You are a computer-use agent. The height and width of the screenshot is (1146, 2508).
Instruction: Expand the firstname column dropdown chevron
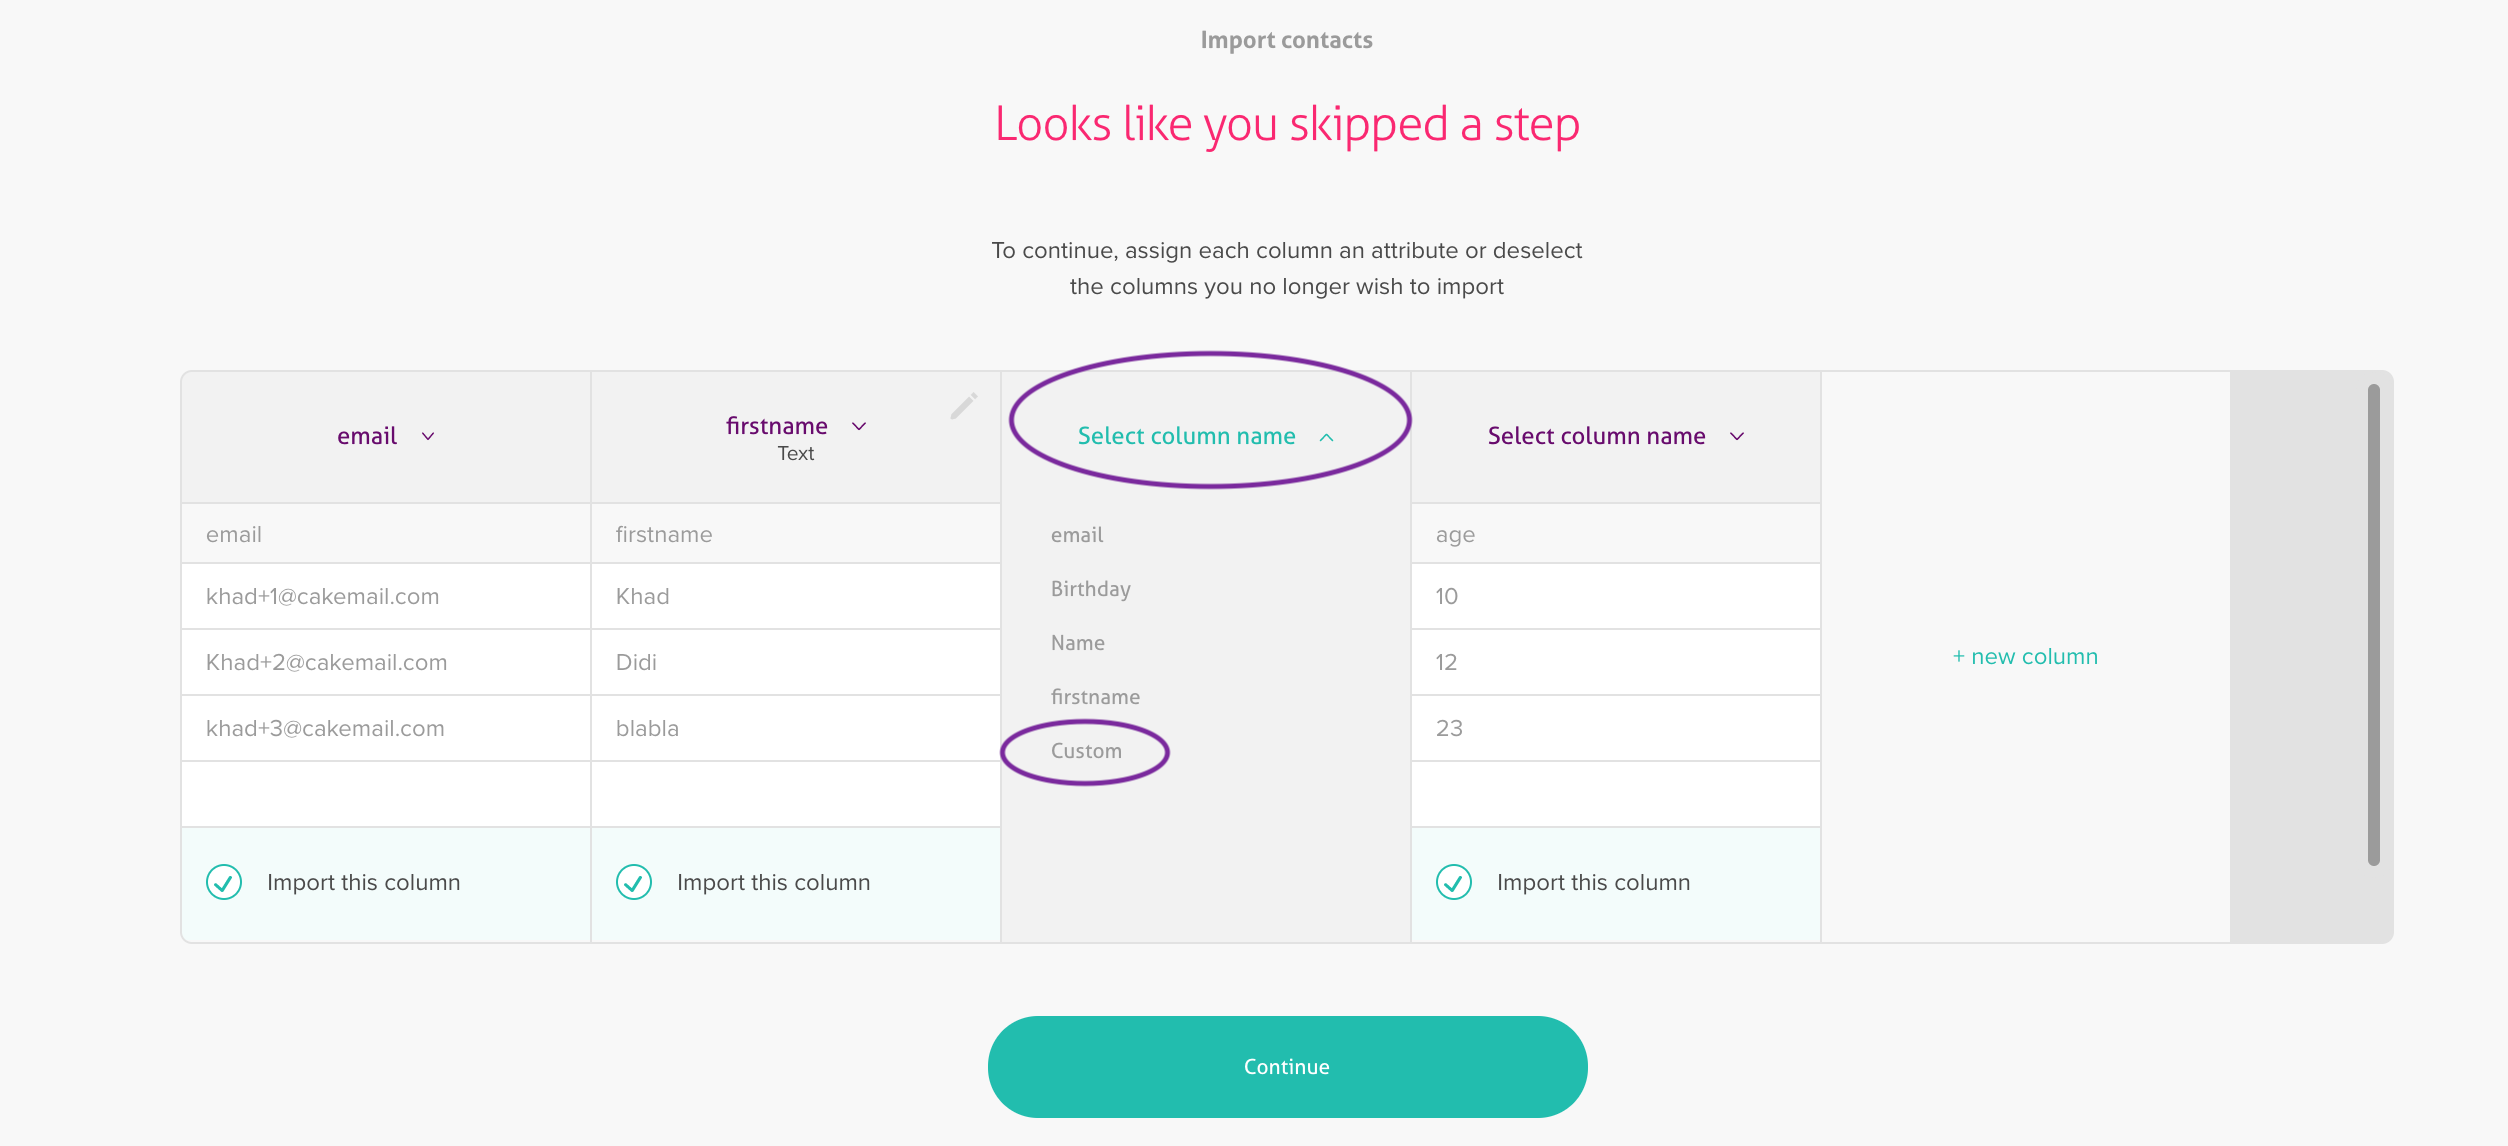click(859, 427)
